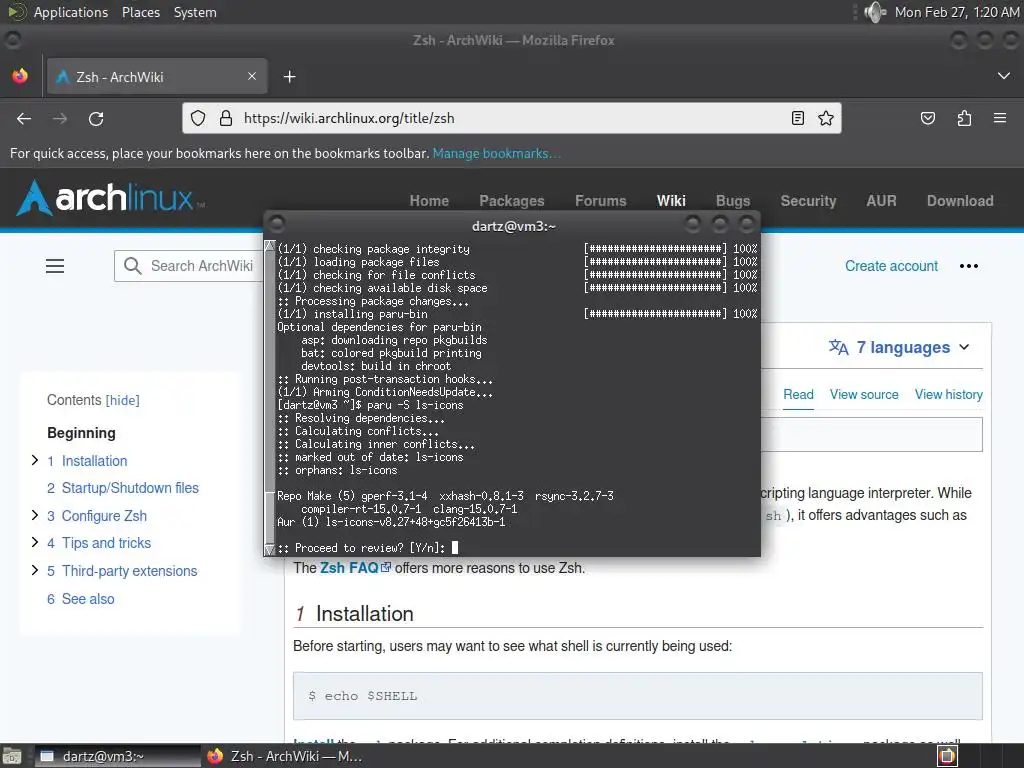
Task: Open Bugs in Arch navigation
Action: click(x=733, y=201)
